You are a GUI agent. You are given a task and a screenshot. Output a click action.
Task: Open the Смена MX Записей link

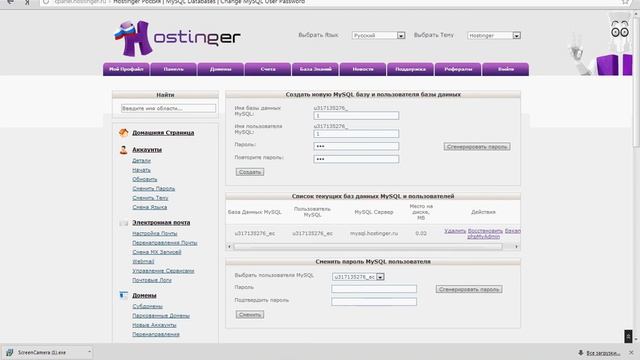157,252
